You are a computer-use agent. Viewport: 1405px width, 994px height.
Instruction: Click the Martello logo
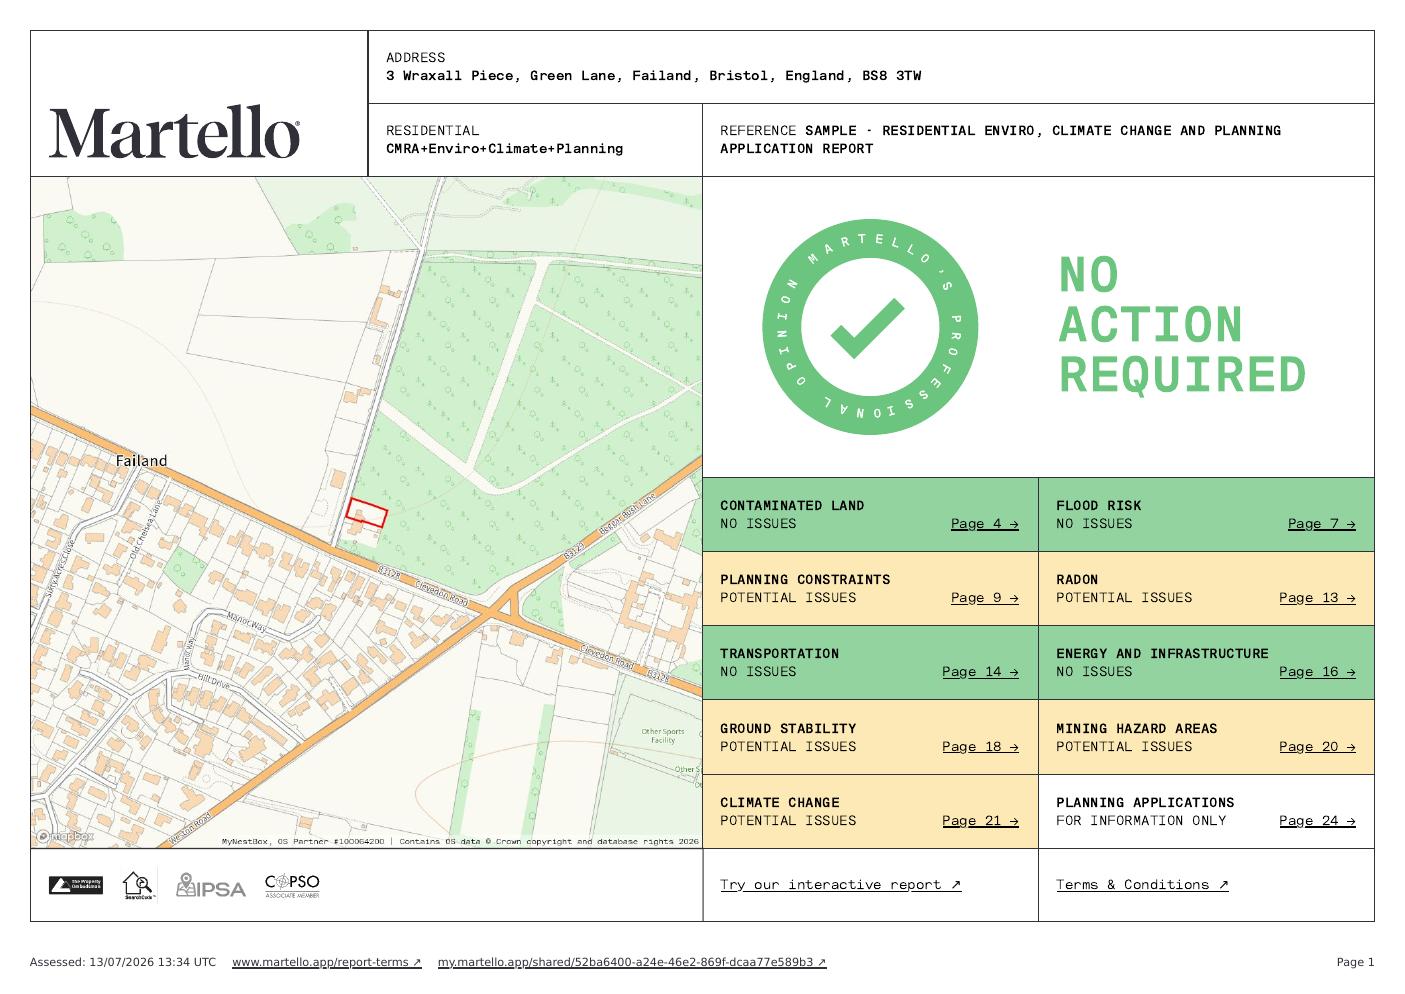tap(175, 132)
